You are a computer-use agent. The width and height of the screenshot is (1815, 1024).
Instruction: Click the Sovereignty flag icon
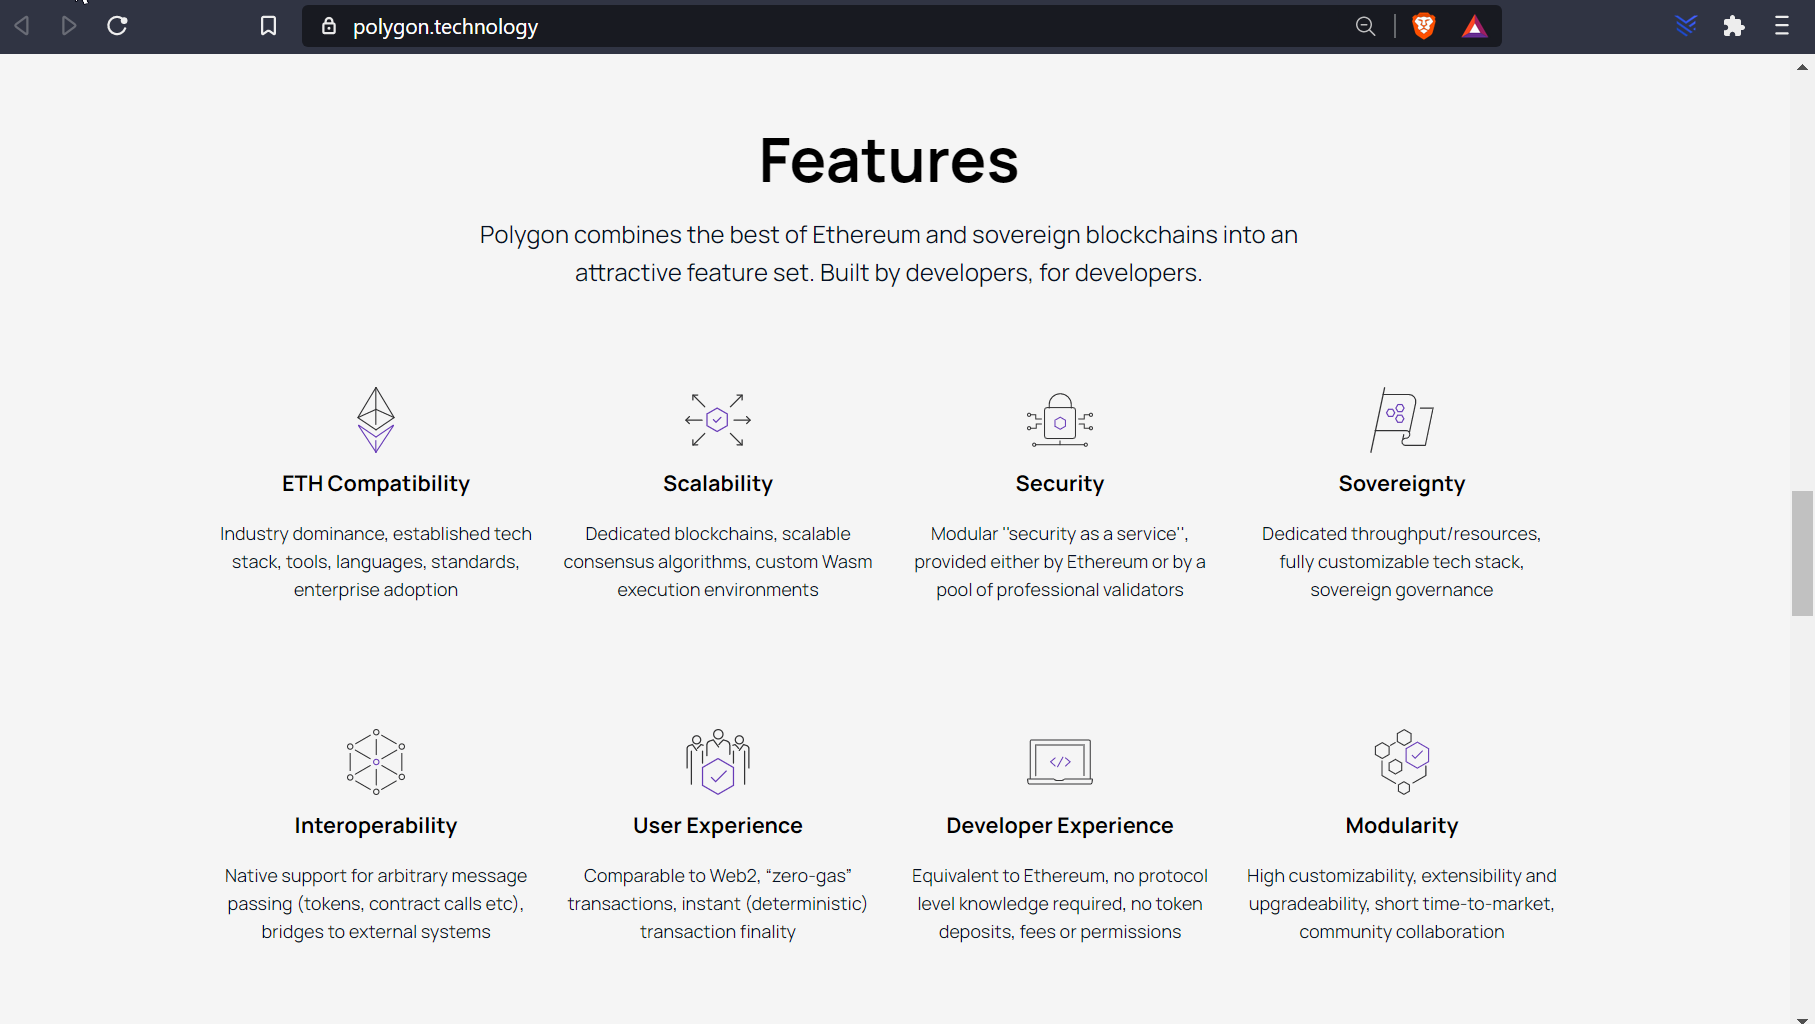1402,420
